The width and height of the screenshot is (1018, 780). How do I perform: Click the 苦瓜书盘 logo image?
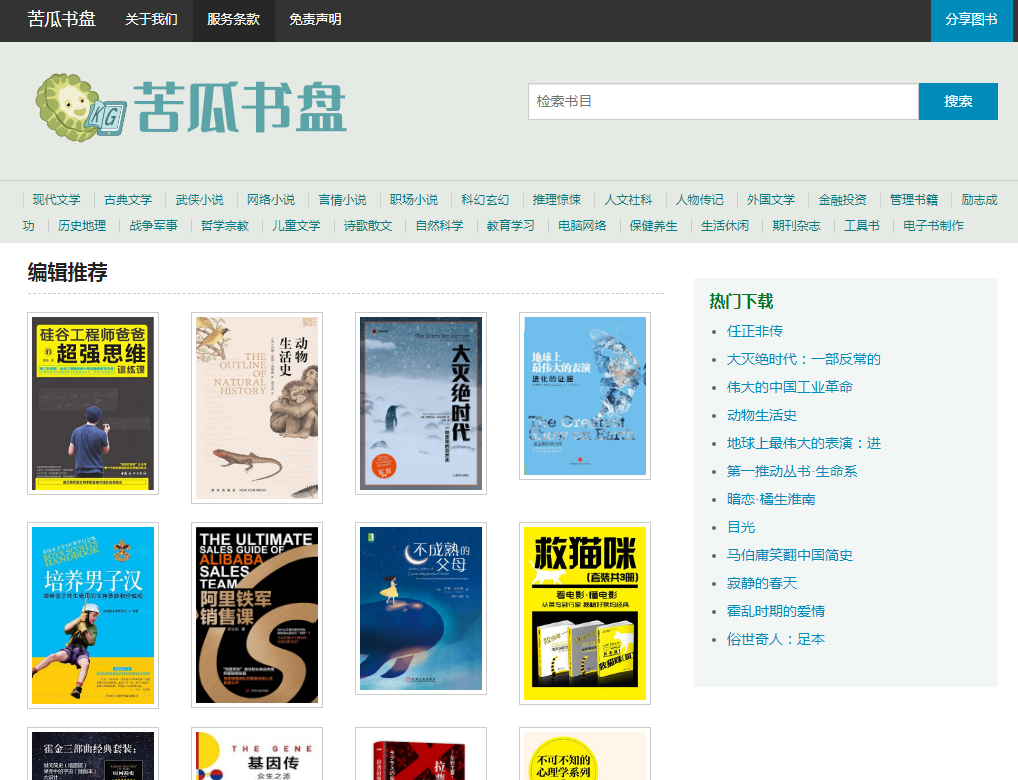click(x=190, y=103)
